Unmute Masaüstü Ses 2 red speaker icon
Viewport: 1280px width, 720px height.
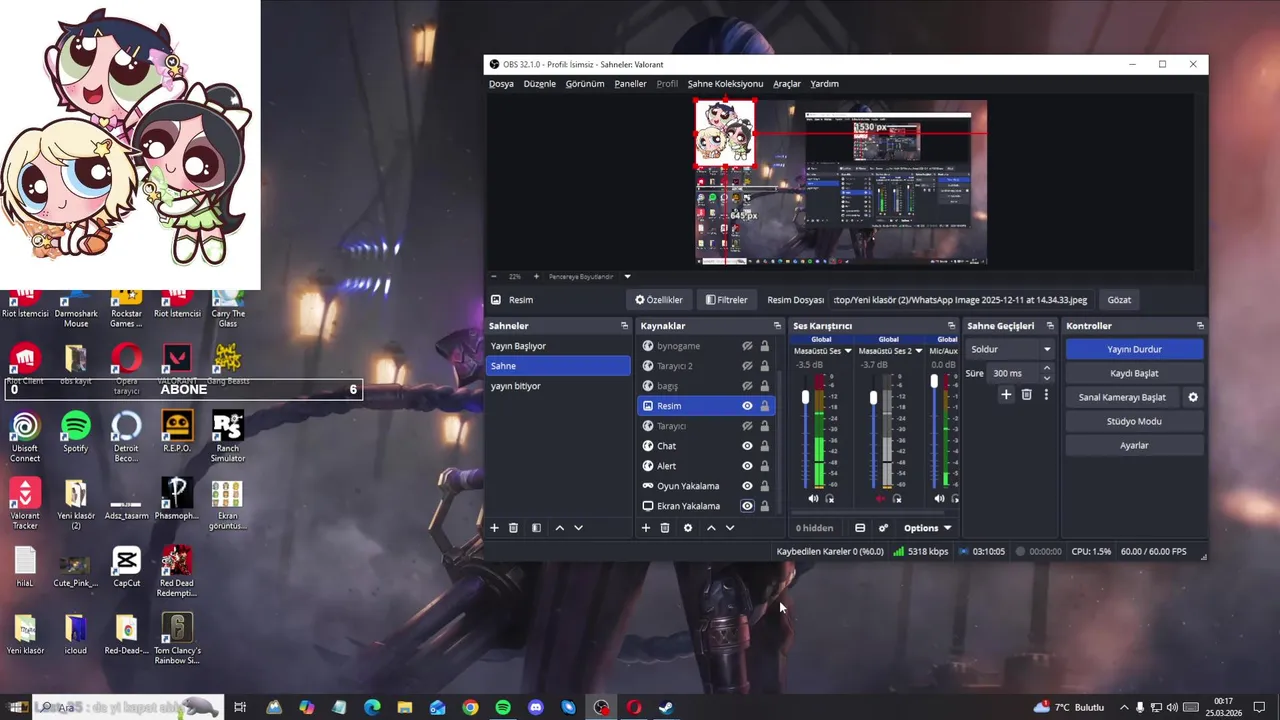pyautogui.click(x=881, y=498)
